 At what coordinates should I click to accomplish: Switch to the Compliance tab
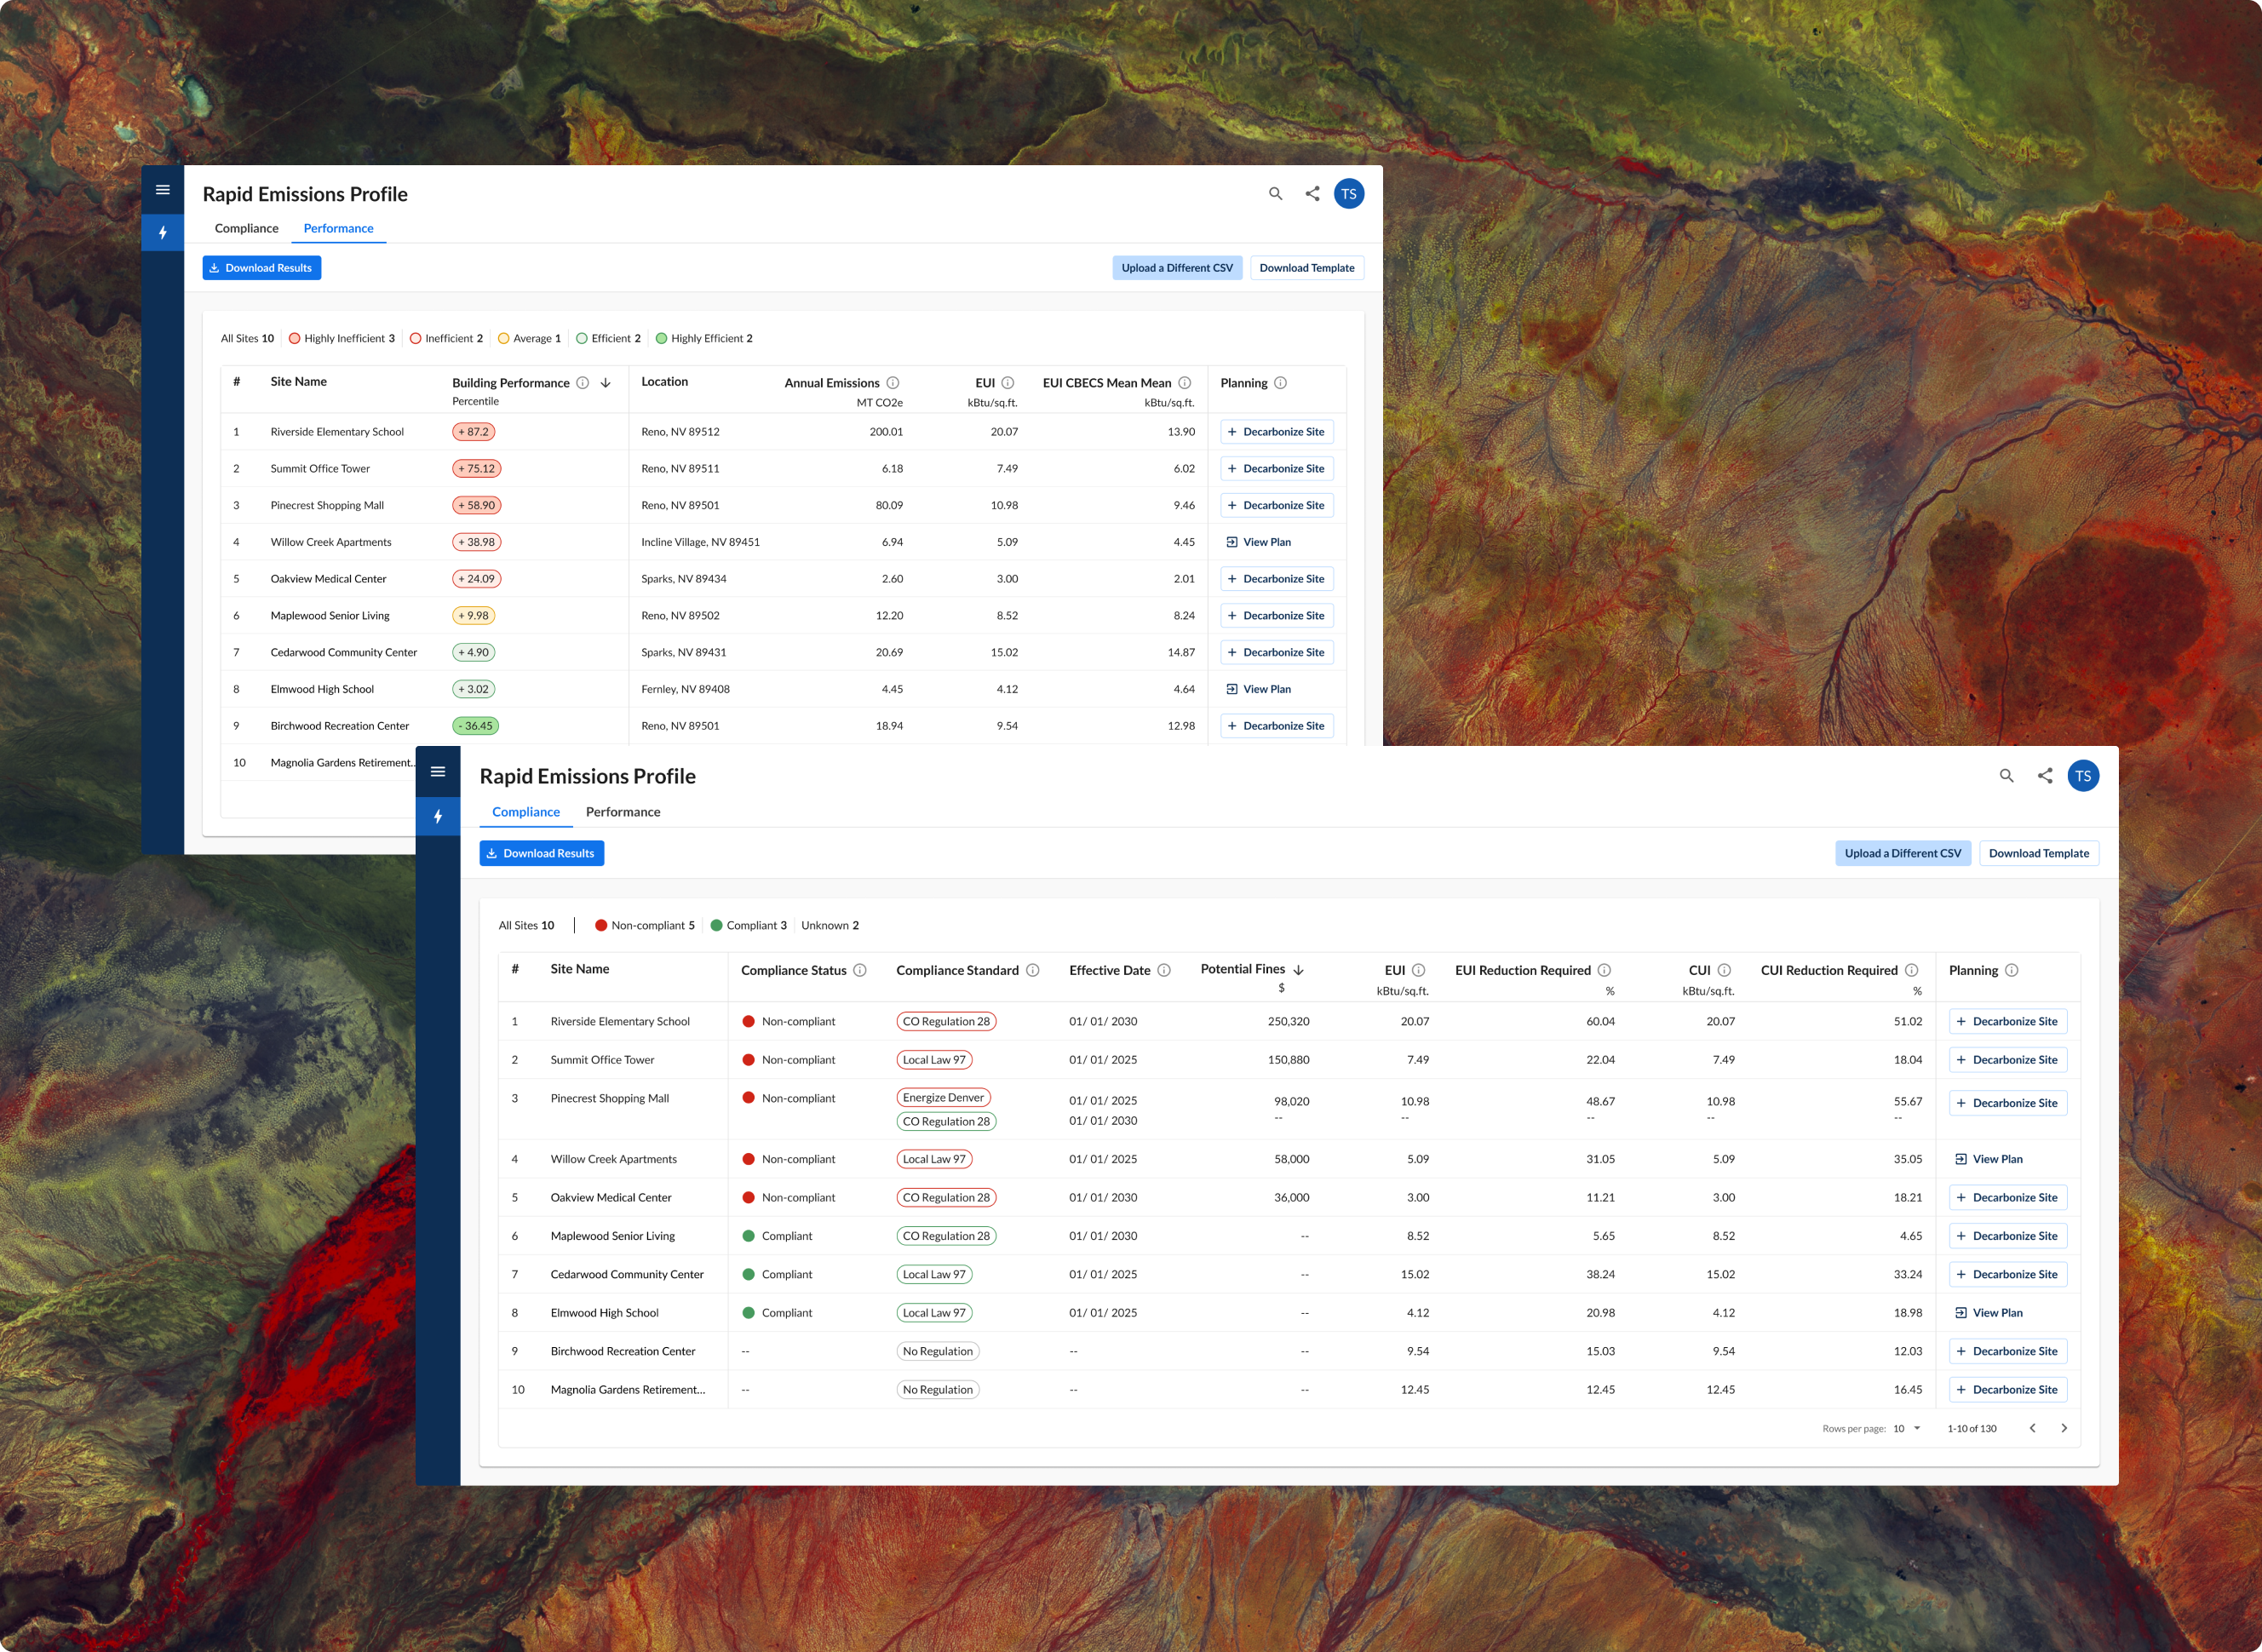pyautogui.click(x=246, y=228)
